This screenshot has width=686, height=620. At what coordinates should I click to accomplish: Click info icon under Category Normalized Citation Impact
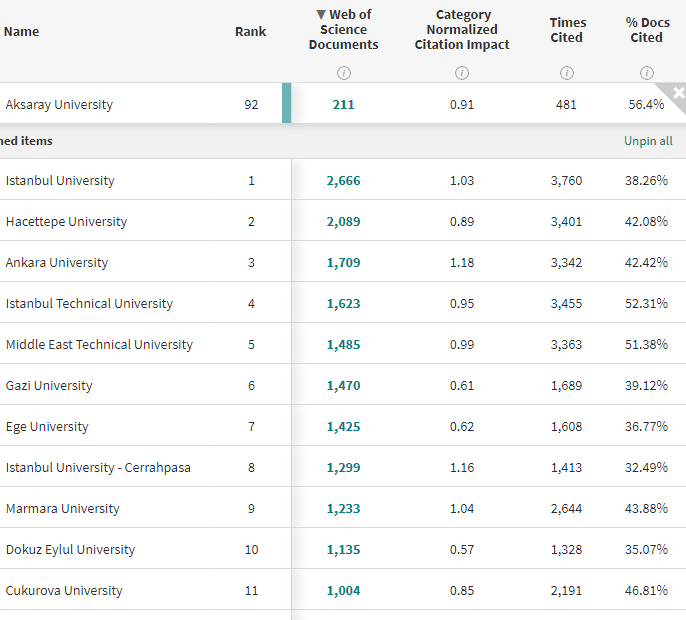[462, 72]
